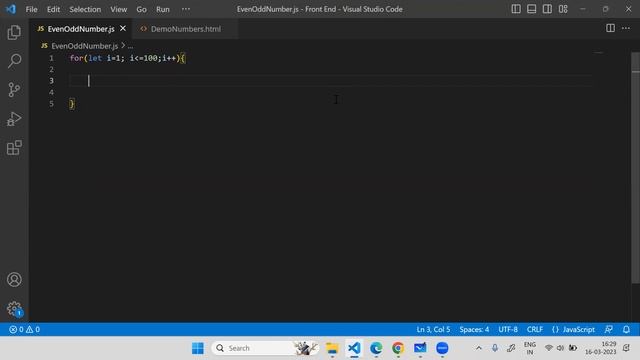This screenshot has height=360, width=640.
Task: Open the Extensions view
Action: 14,148
